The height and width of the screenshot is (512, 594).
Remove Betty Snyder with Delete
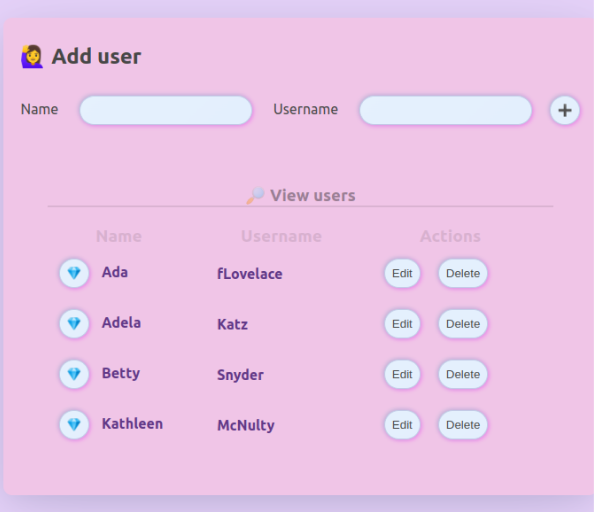click(463, 374)
